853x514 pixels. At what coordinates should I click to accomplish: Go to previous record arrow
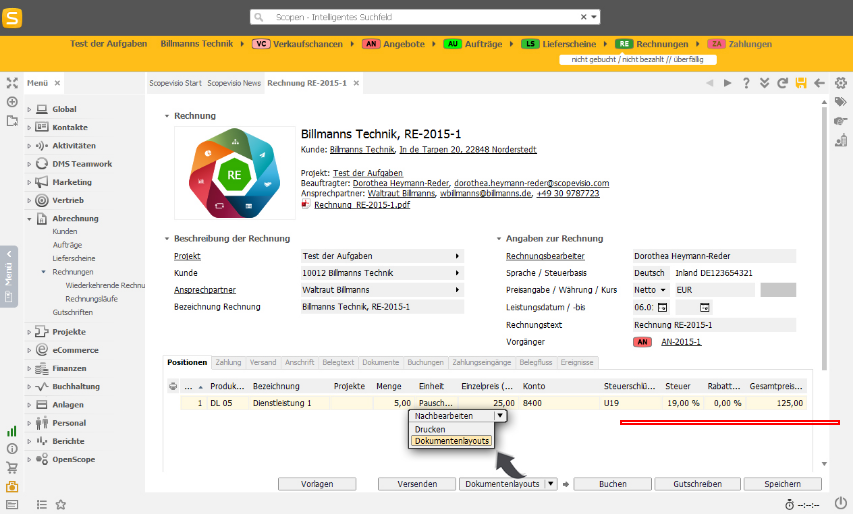tap(709, 83)
